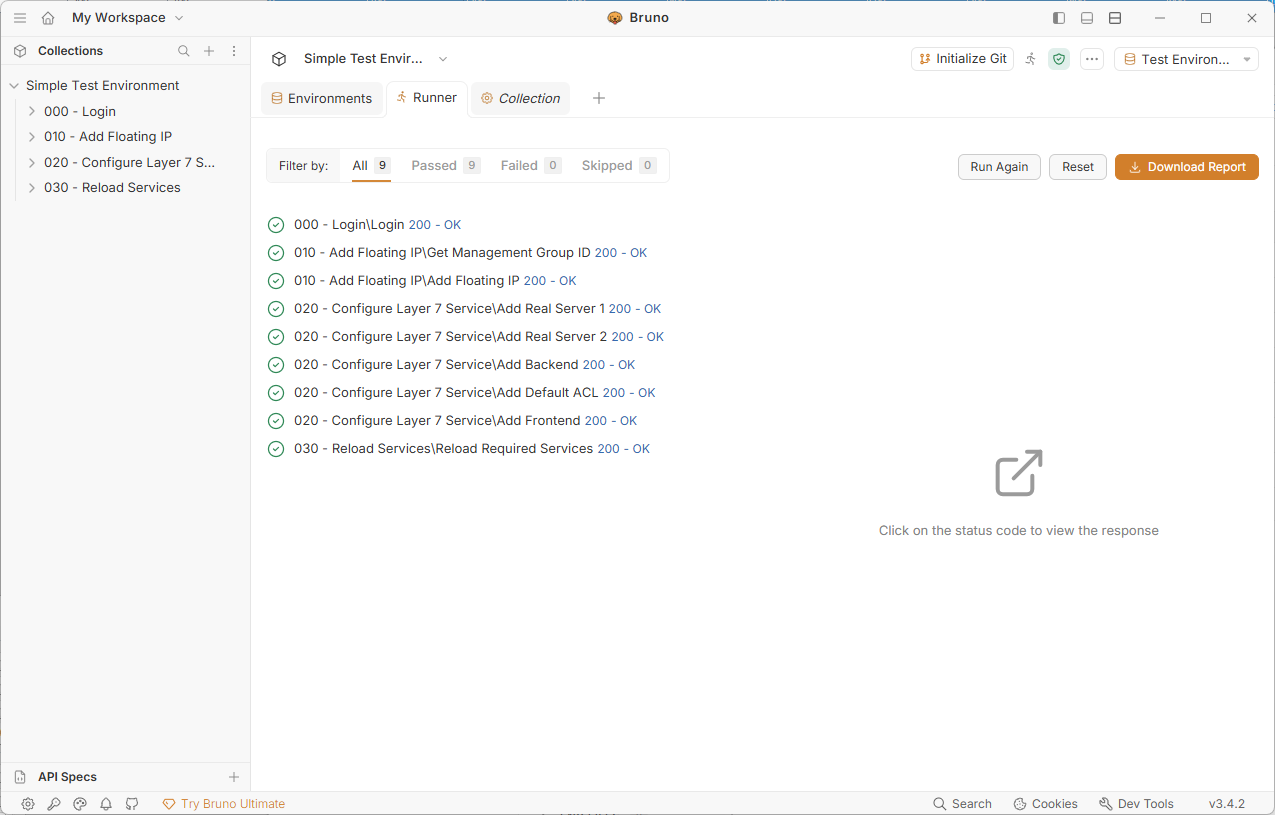Expand the 000 - Login folder
The width and height of the screenshot is (1275, 815).
32,111
